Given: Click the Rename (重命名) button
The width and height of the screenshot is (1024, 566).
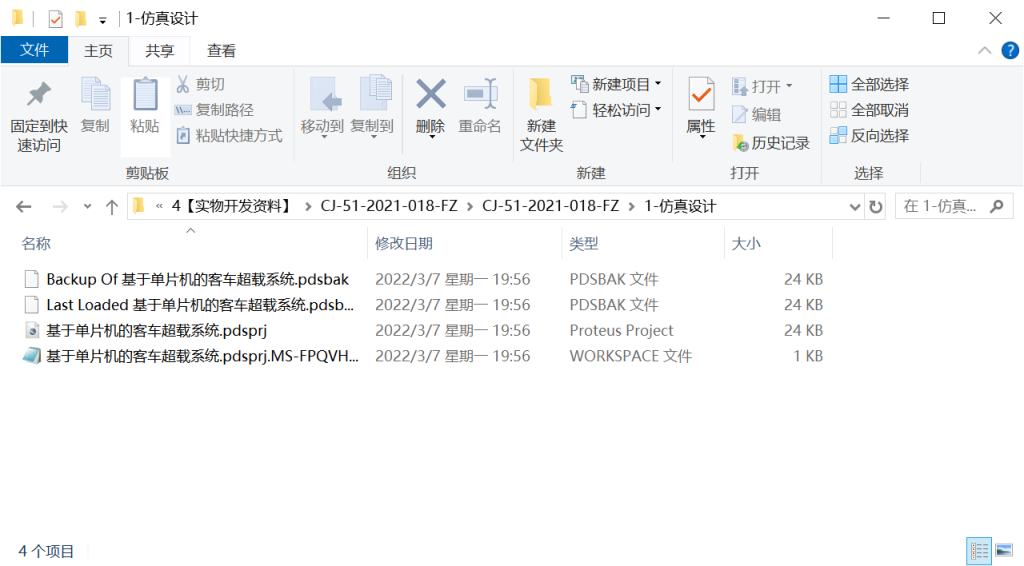Looking at the screenshot, I should click(480, 106).
